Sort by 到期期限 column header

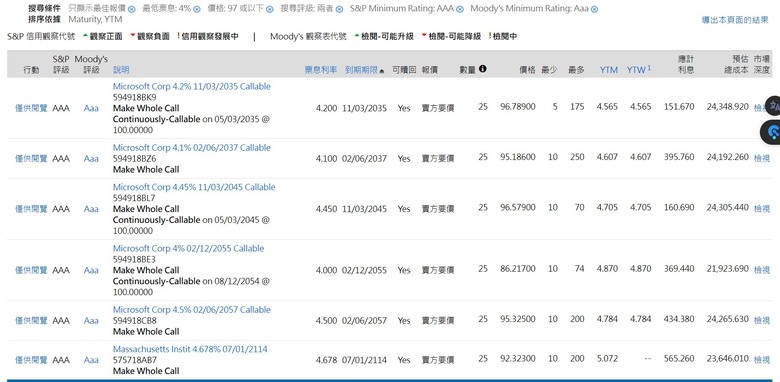coord(365,70)
